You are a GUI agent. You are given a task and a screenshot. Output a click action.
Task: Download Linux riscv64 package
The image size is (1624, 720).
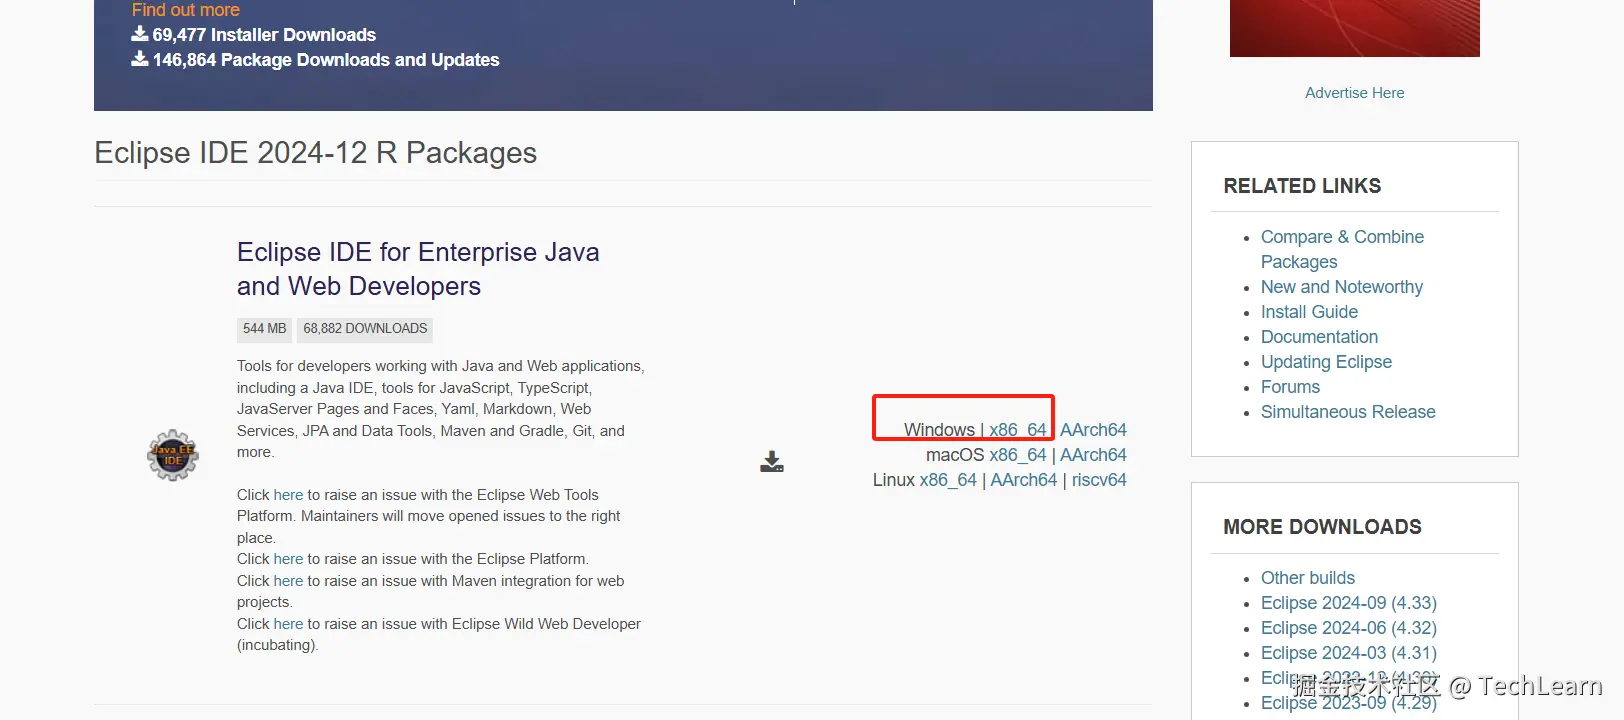point(1099,480)
